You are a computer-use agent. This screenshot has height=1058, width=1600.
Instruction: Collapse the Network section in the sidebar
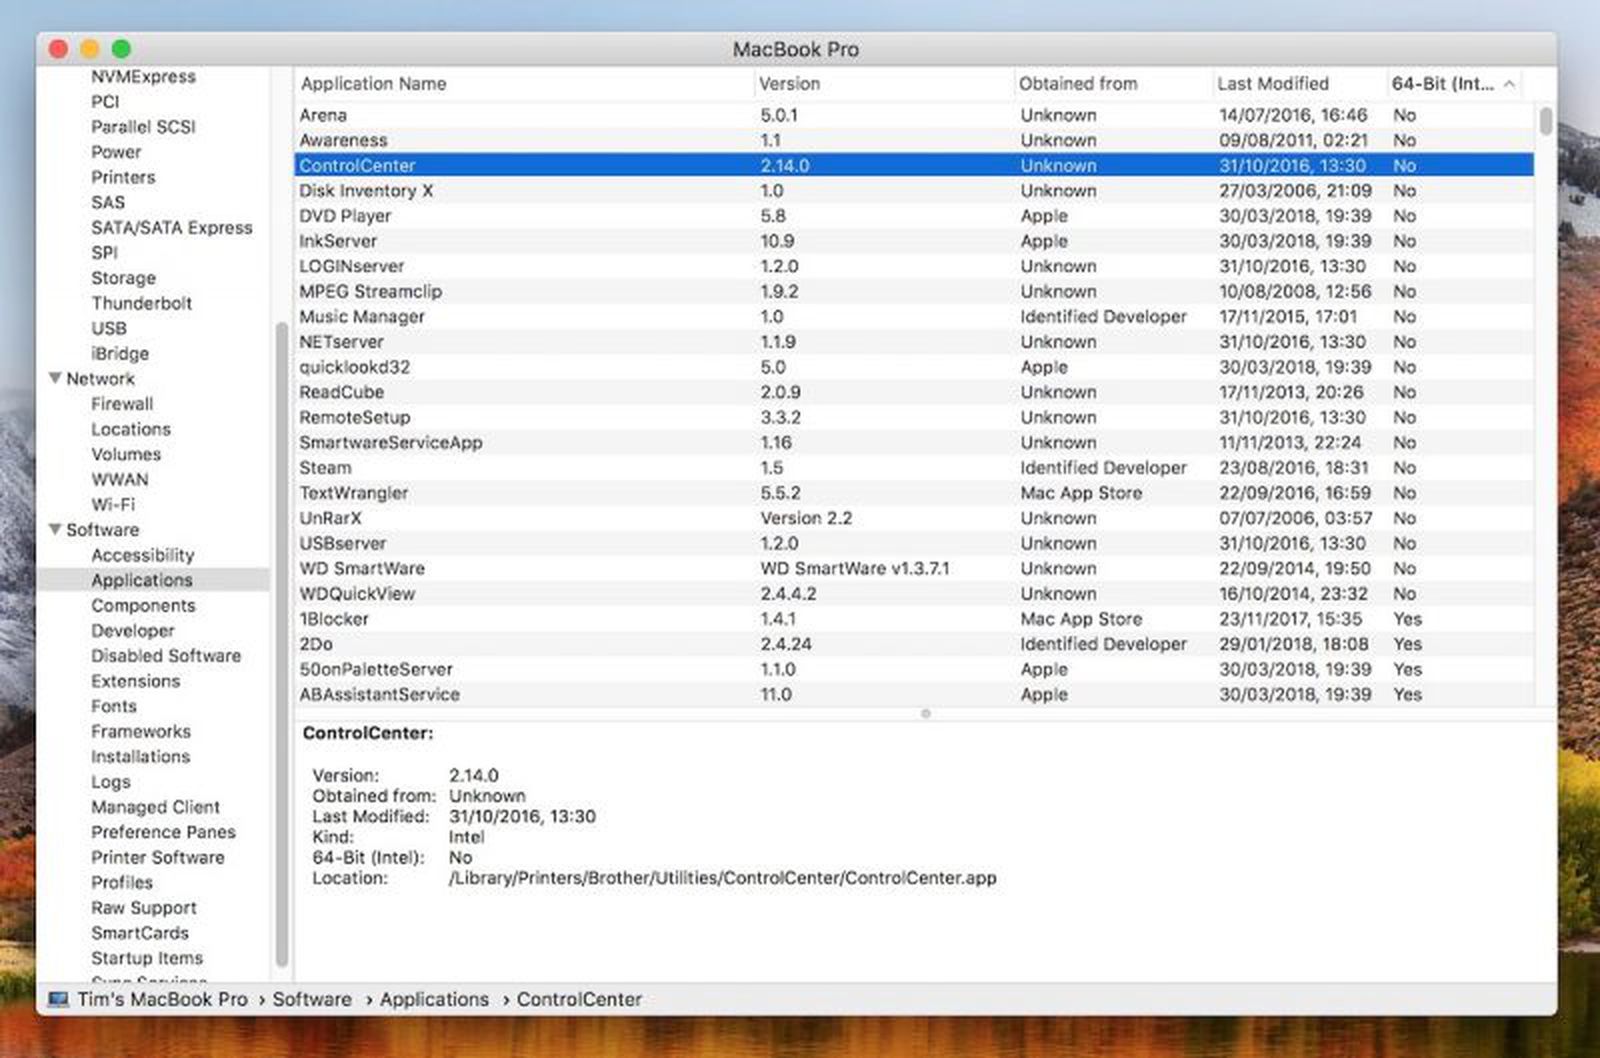click(55, 378)
